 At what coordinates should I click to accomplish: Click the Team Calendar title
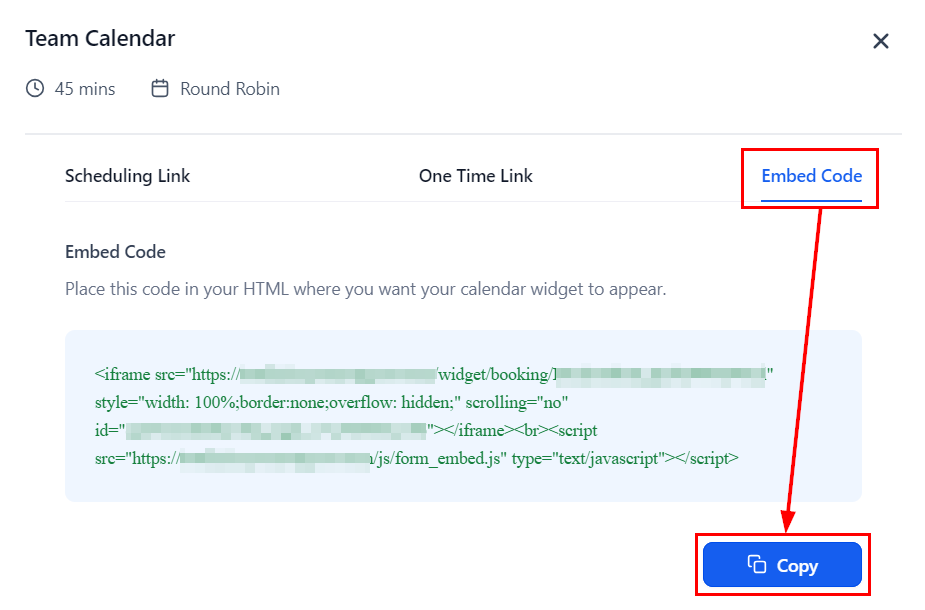[x=100, y=39]
